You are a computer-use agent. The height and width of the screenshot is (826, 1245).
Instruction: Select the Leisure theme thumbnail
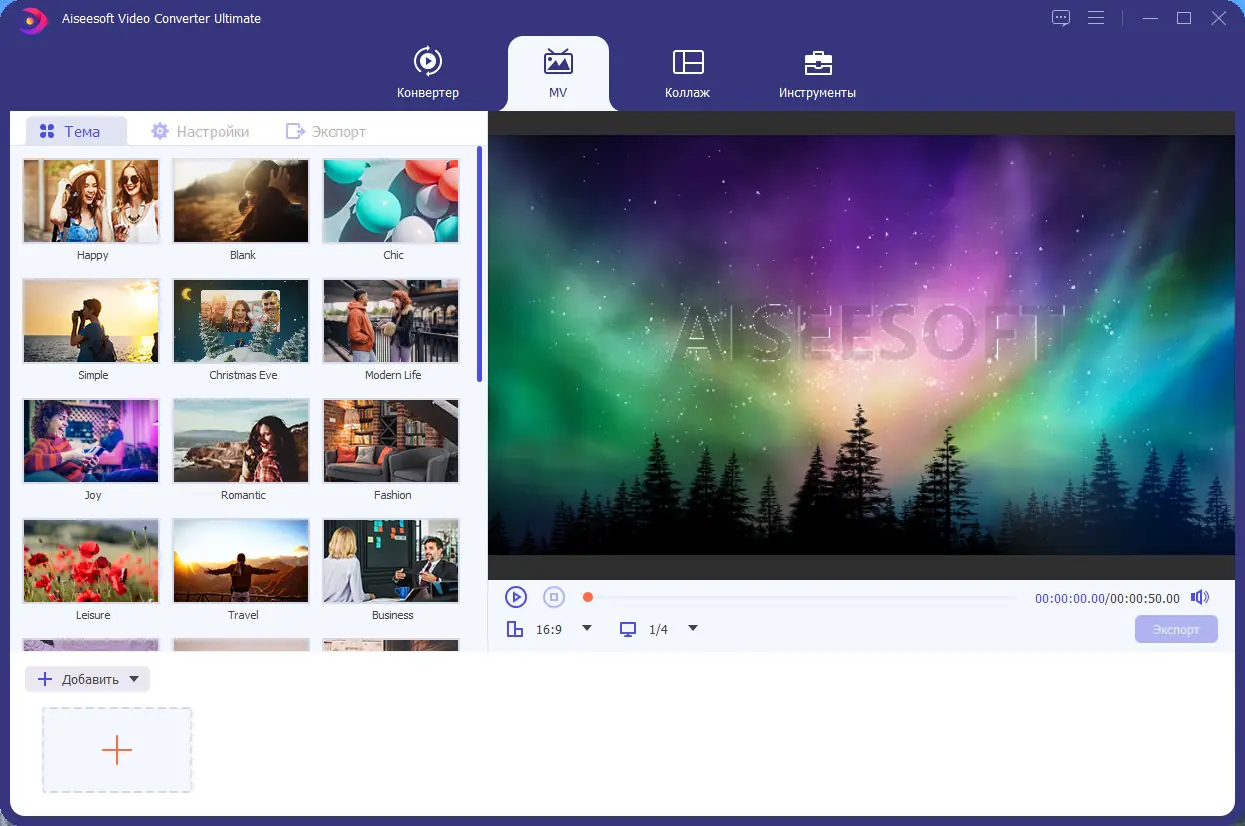point(91,561)
